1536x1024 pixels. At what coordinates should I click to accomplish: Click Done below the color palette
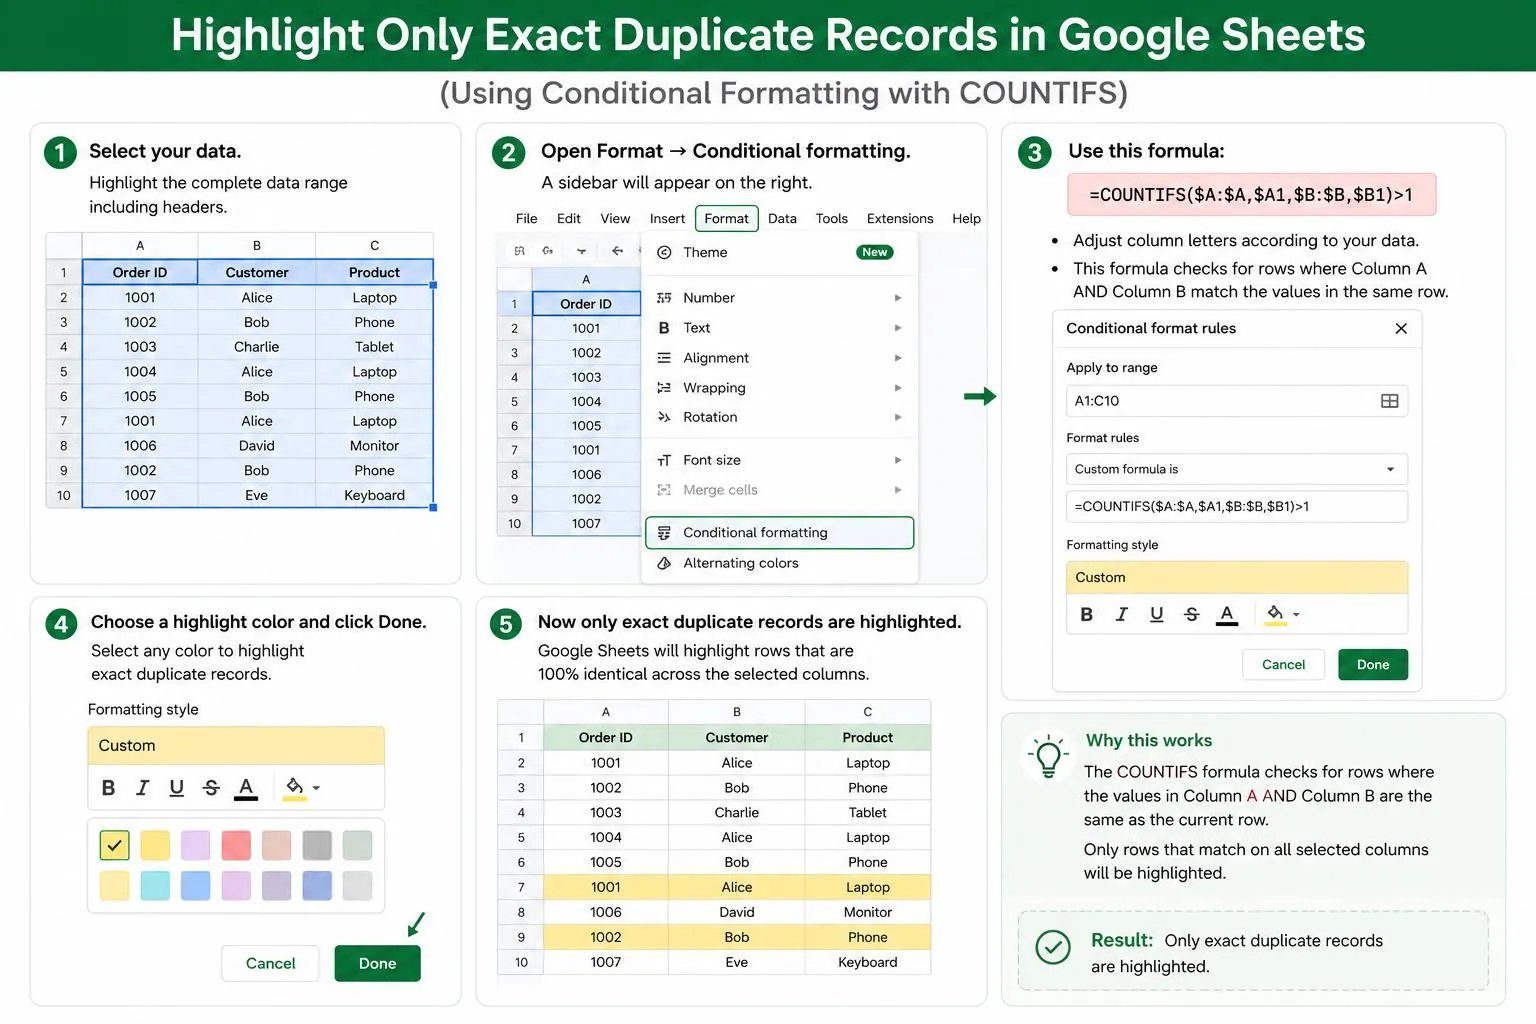(378, 964)
